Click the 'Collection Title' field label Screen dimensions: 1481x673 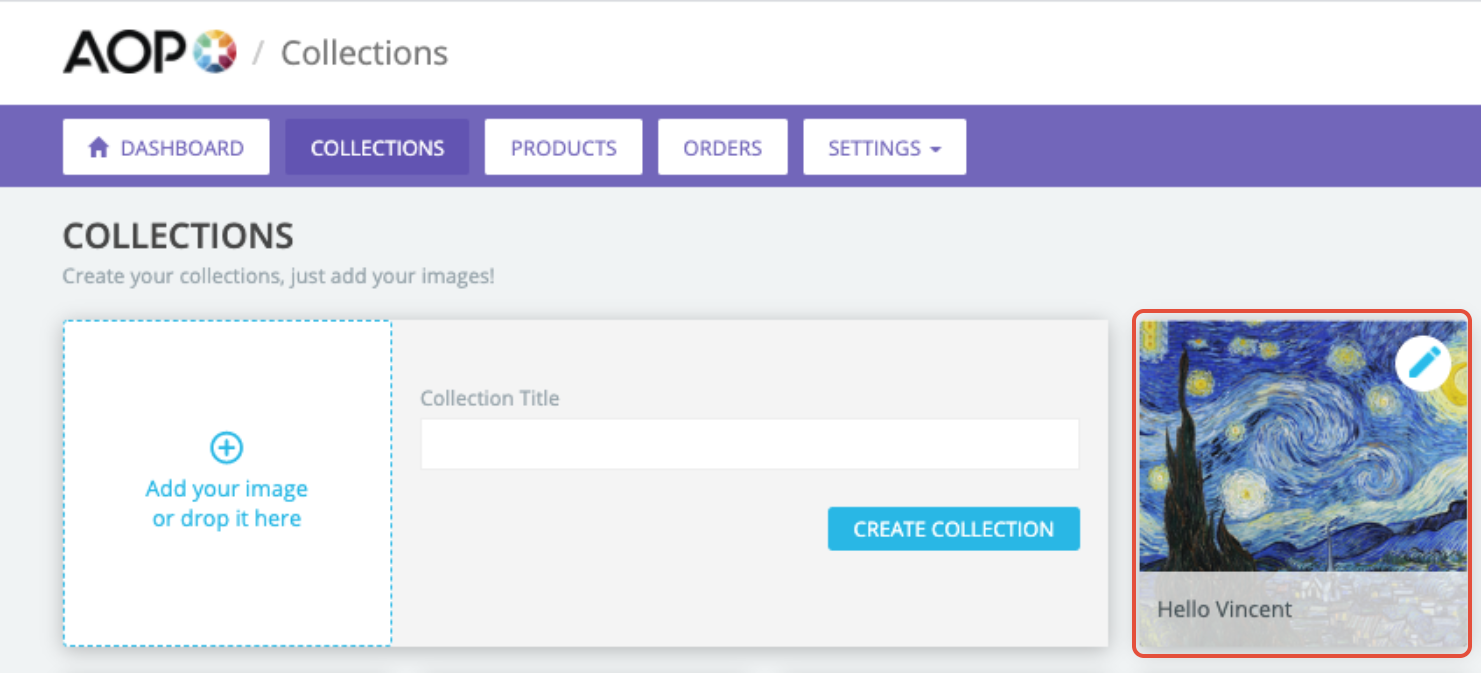(490, 398)
